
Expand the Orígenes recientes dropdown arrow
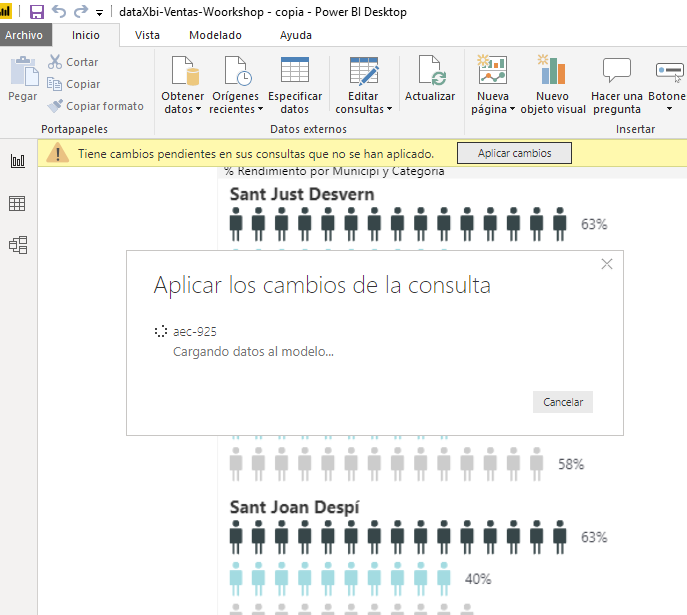[x=260, y=109]
